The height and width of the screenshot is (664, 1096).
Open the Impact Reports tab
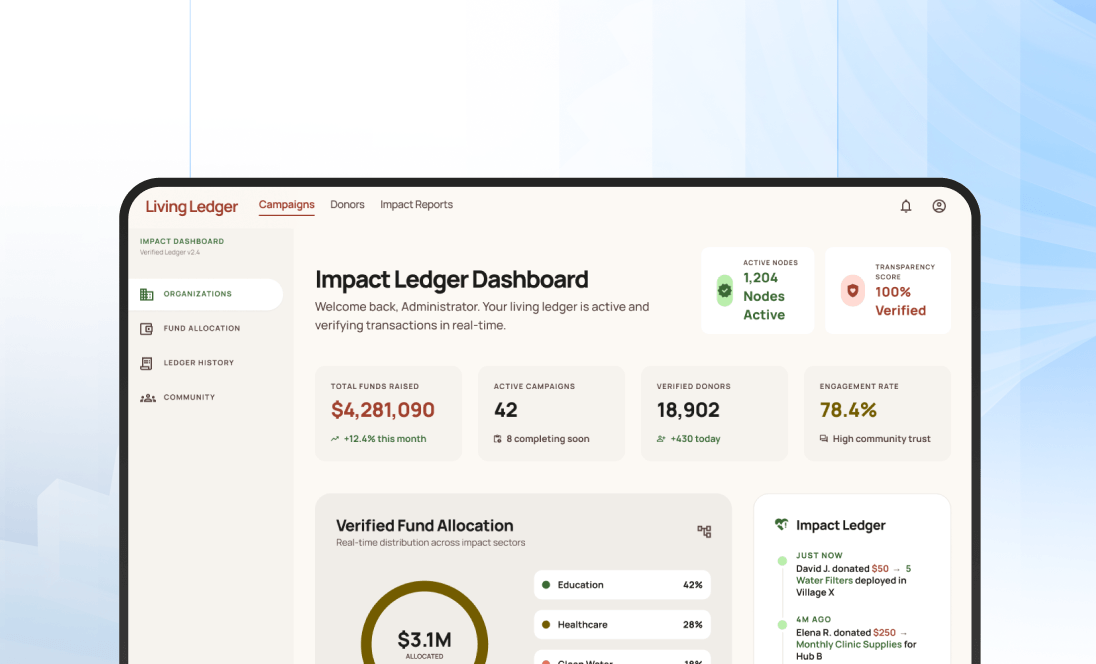point(416,204)
